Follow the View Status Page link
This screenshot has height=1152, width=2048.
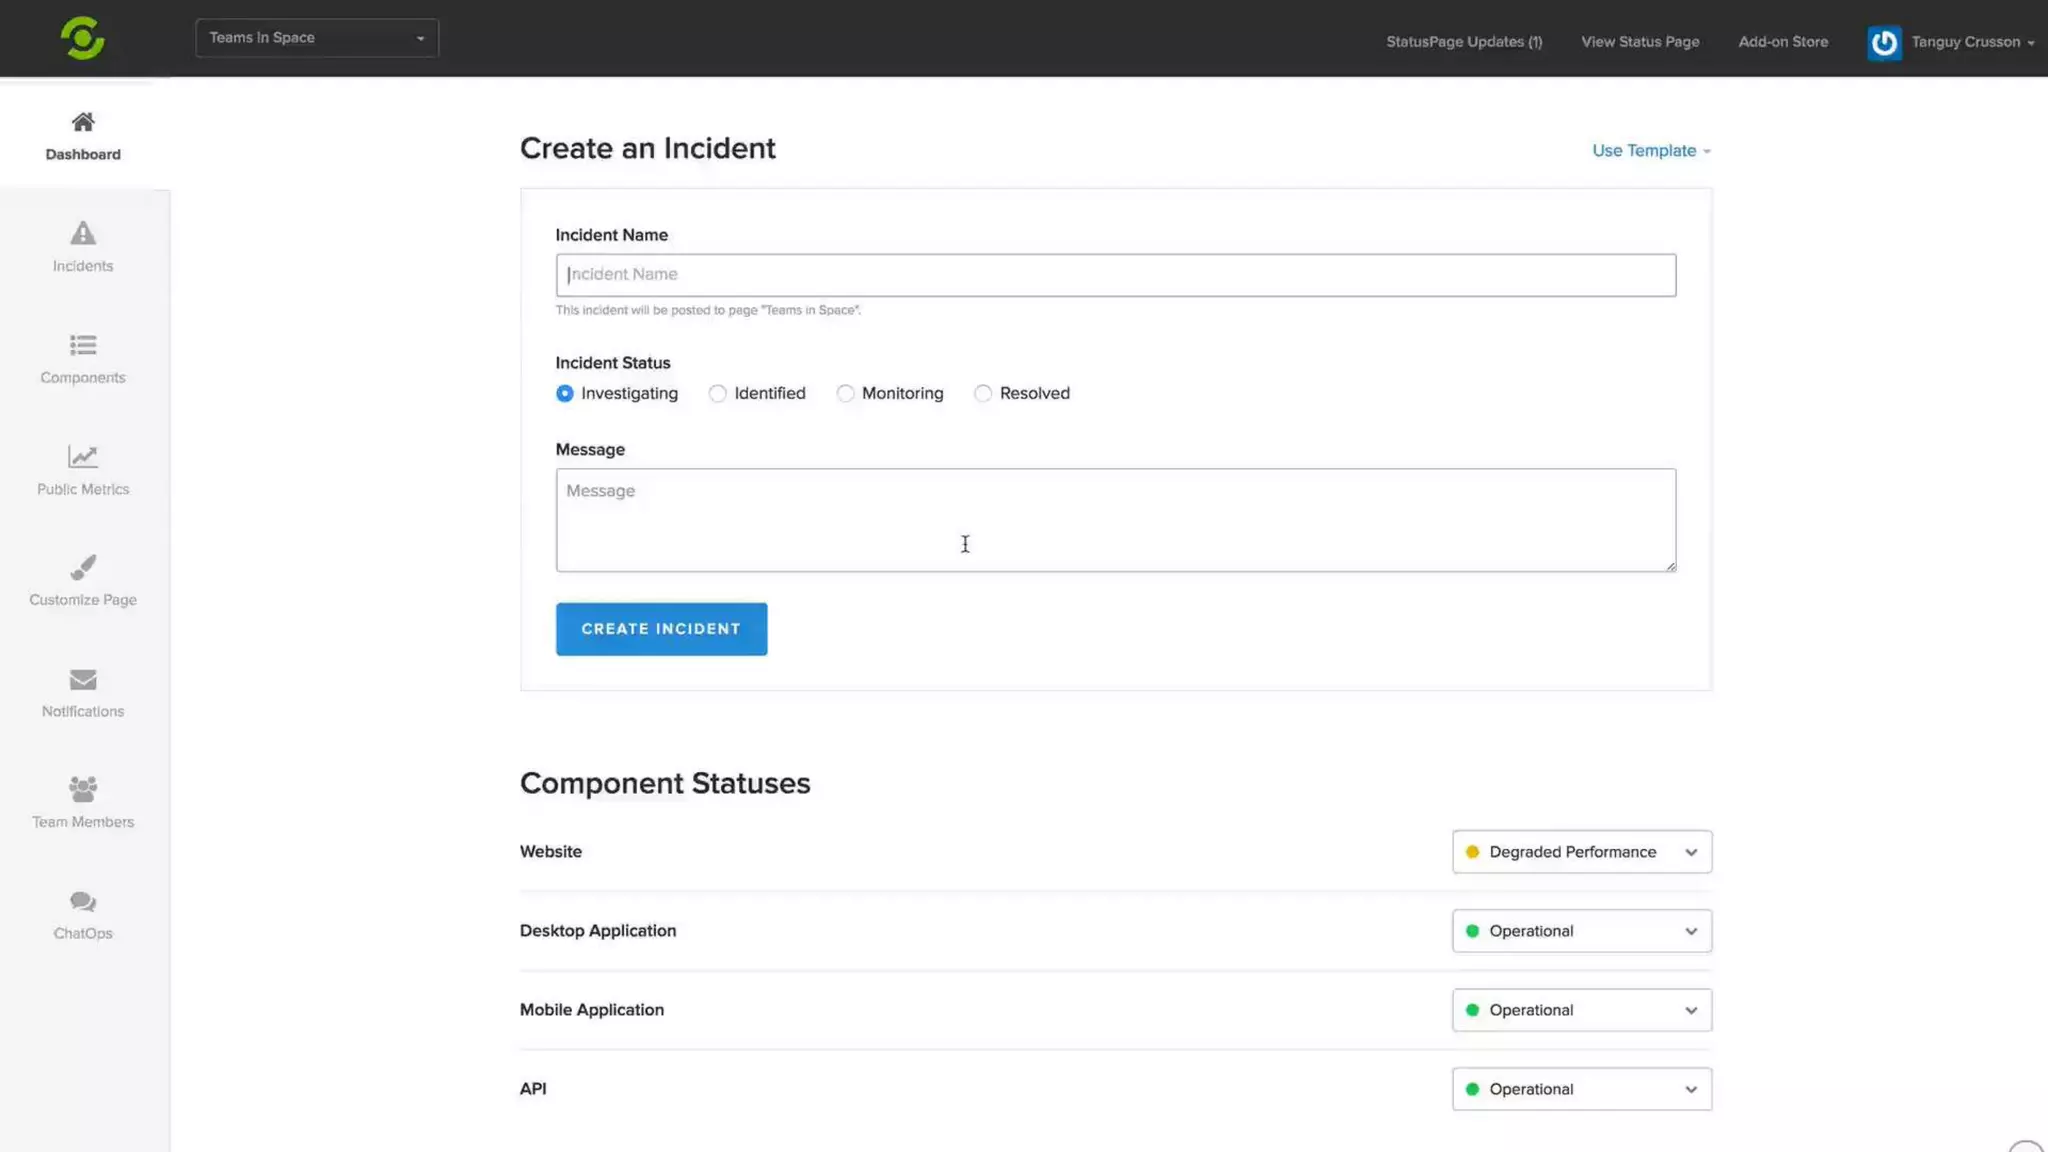[1639, 42]
